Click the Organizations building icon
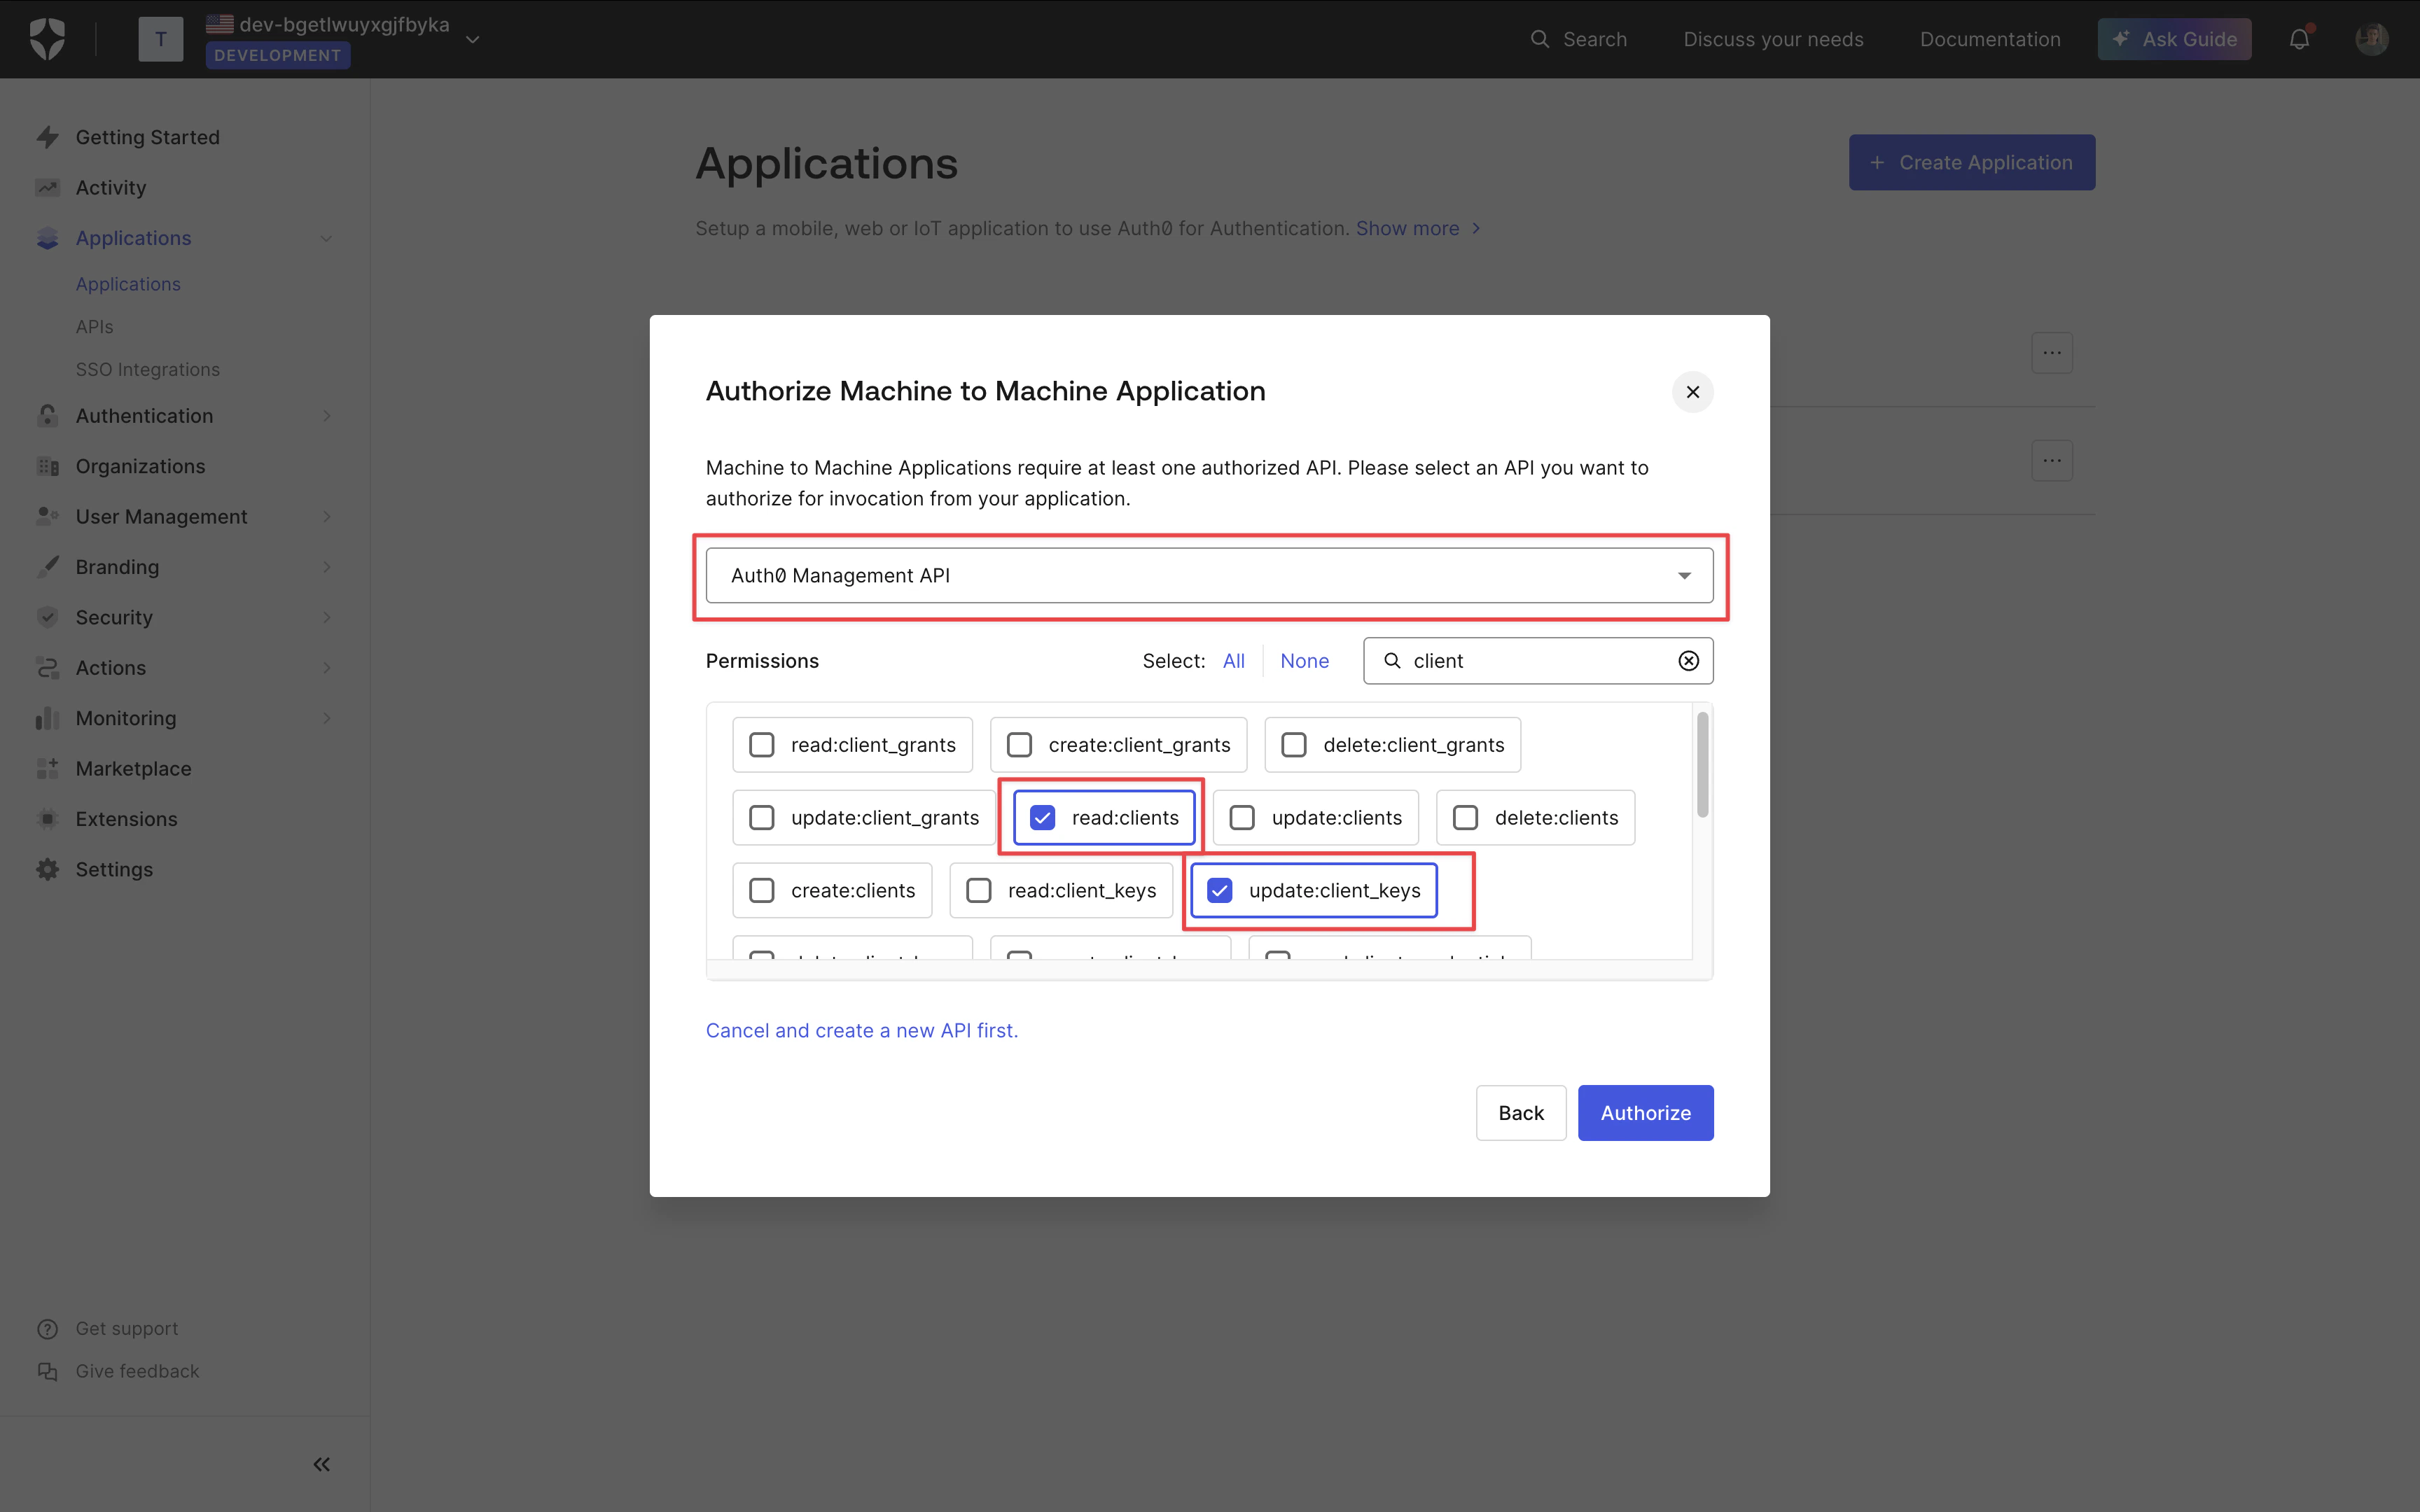Viewport: 2420px width, 1512px height. click(x=47, y=466)
